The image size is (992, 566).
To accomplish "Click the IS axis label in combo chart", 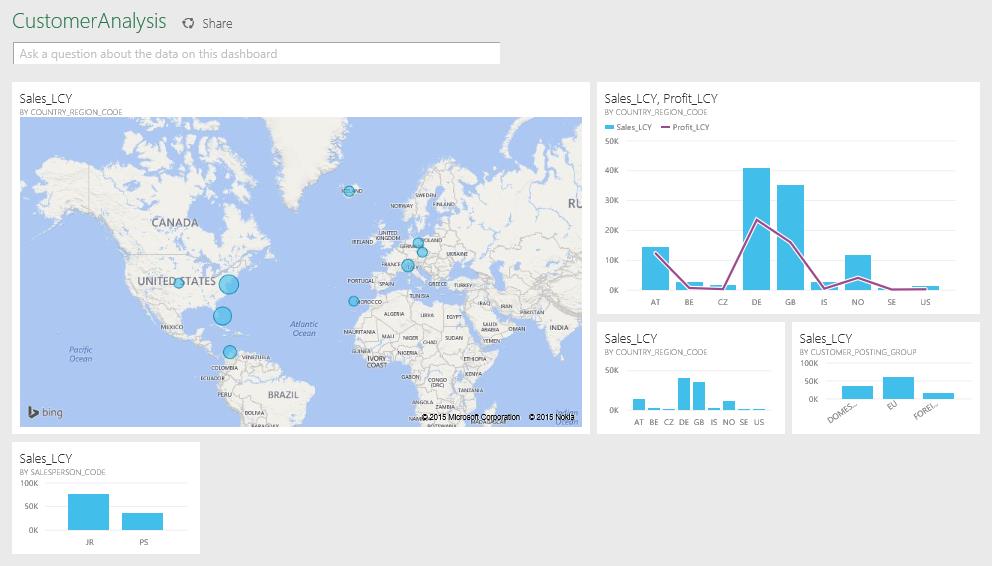I will [x=824, y=302].
